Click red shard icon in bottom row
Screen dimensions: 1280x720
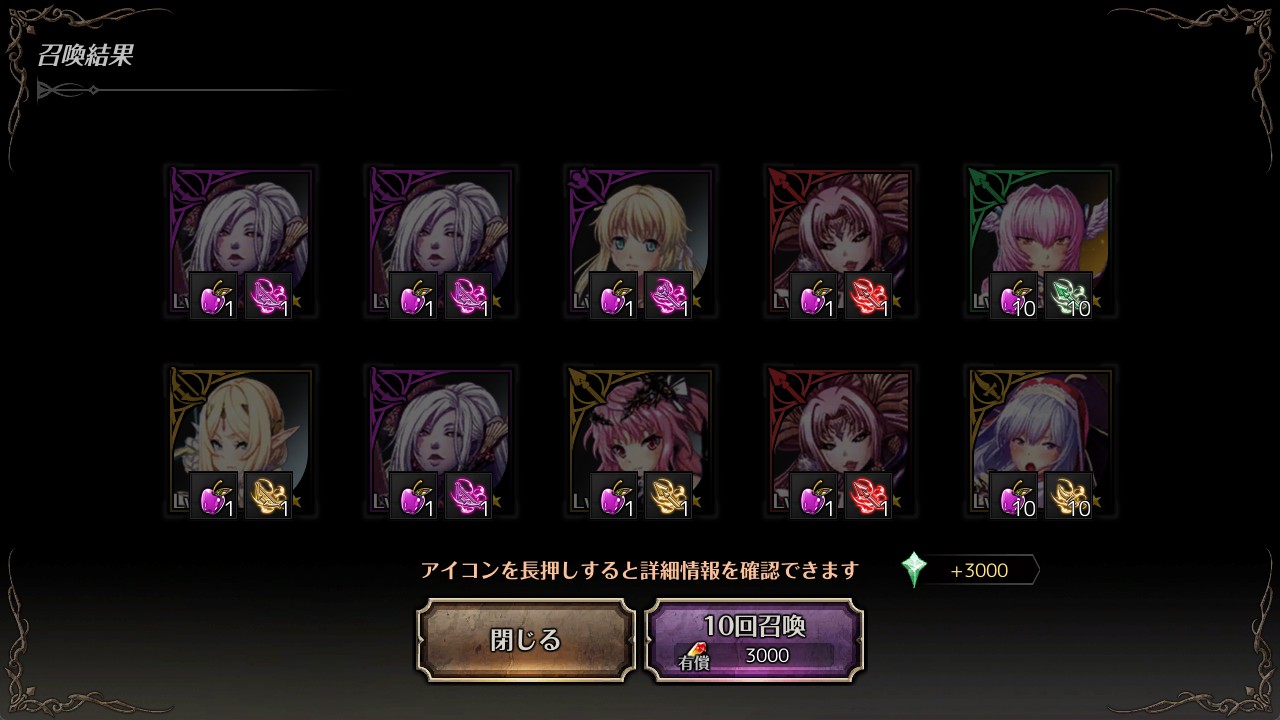coord(868,496)
